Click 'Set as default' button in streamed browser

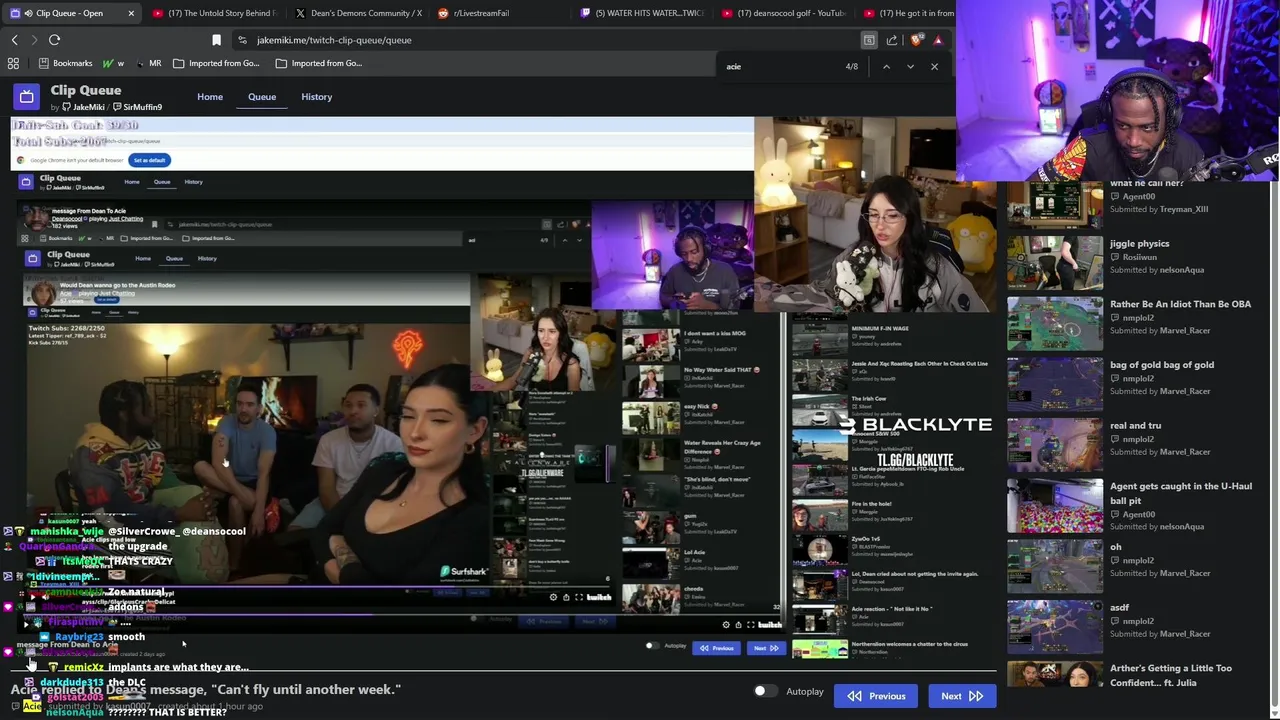point(149,160)
